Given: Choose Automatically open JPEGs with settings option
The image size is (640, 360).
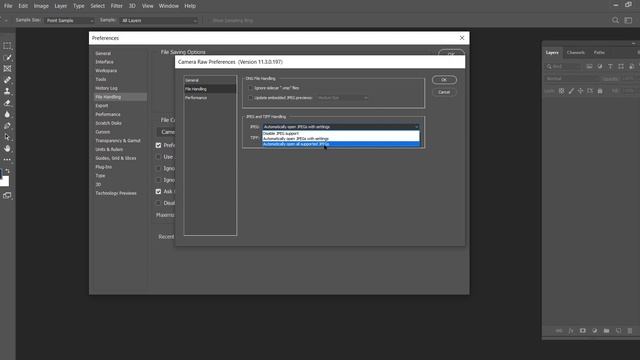Looking at the screenshot, I should click(x=341, y=139).
